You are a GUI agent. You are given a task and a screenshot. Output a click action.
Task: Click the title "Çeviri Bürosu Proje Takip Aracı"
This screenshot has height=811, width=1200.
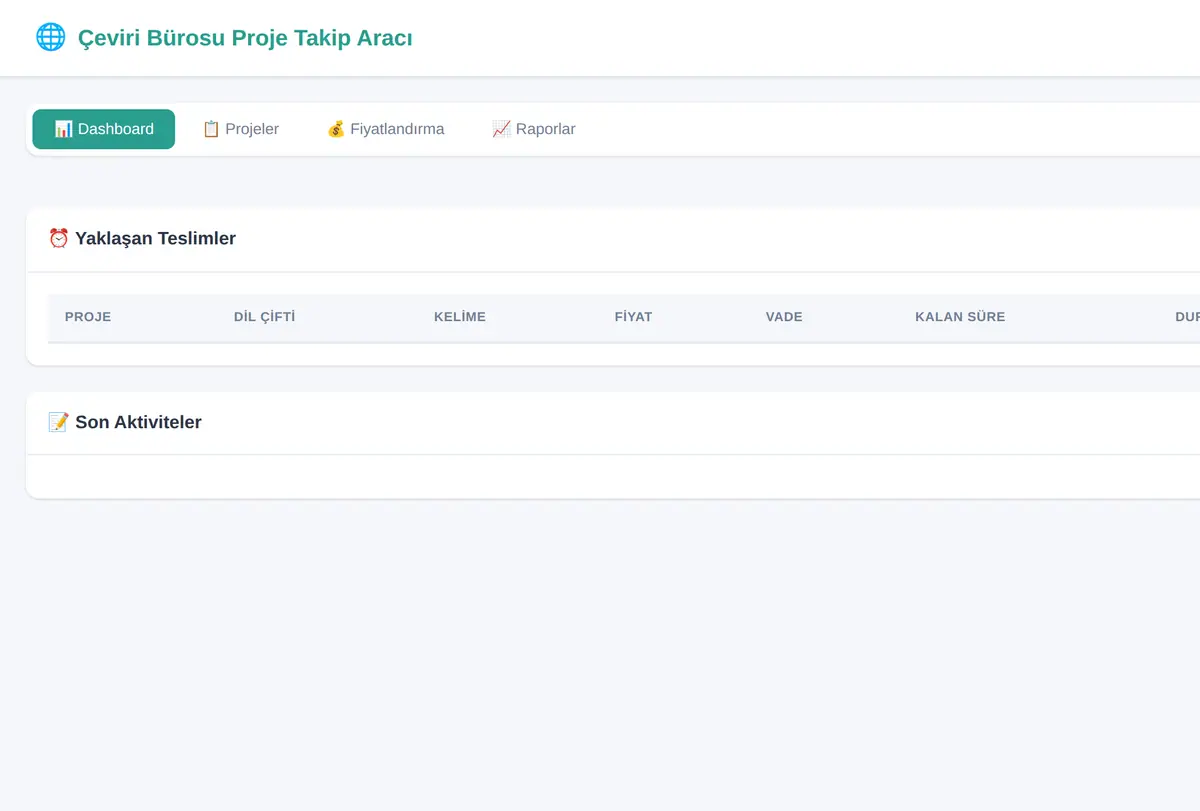245,38
